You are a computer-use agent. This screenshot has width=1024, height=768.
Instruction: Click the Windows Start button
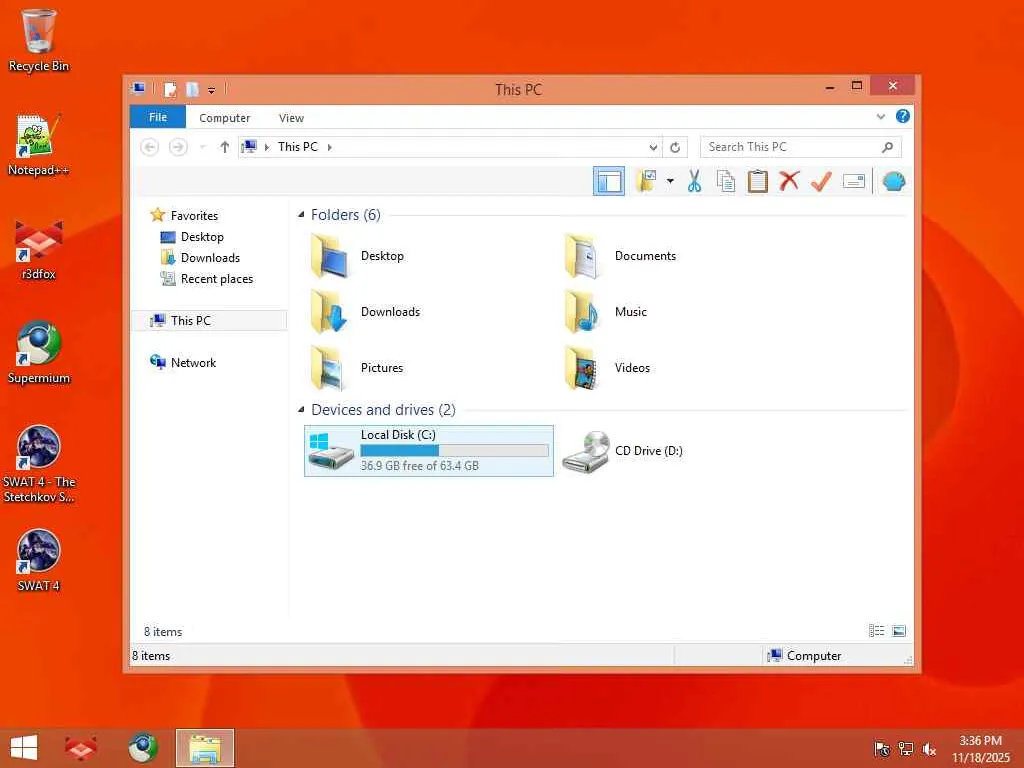tap(24, 748)
